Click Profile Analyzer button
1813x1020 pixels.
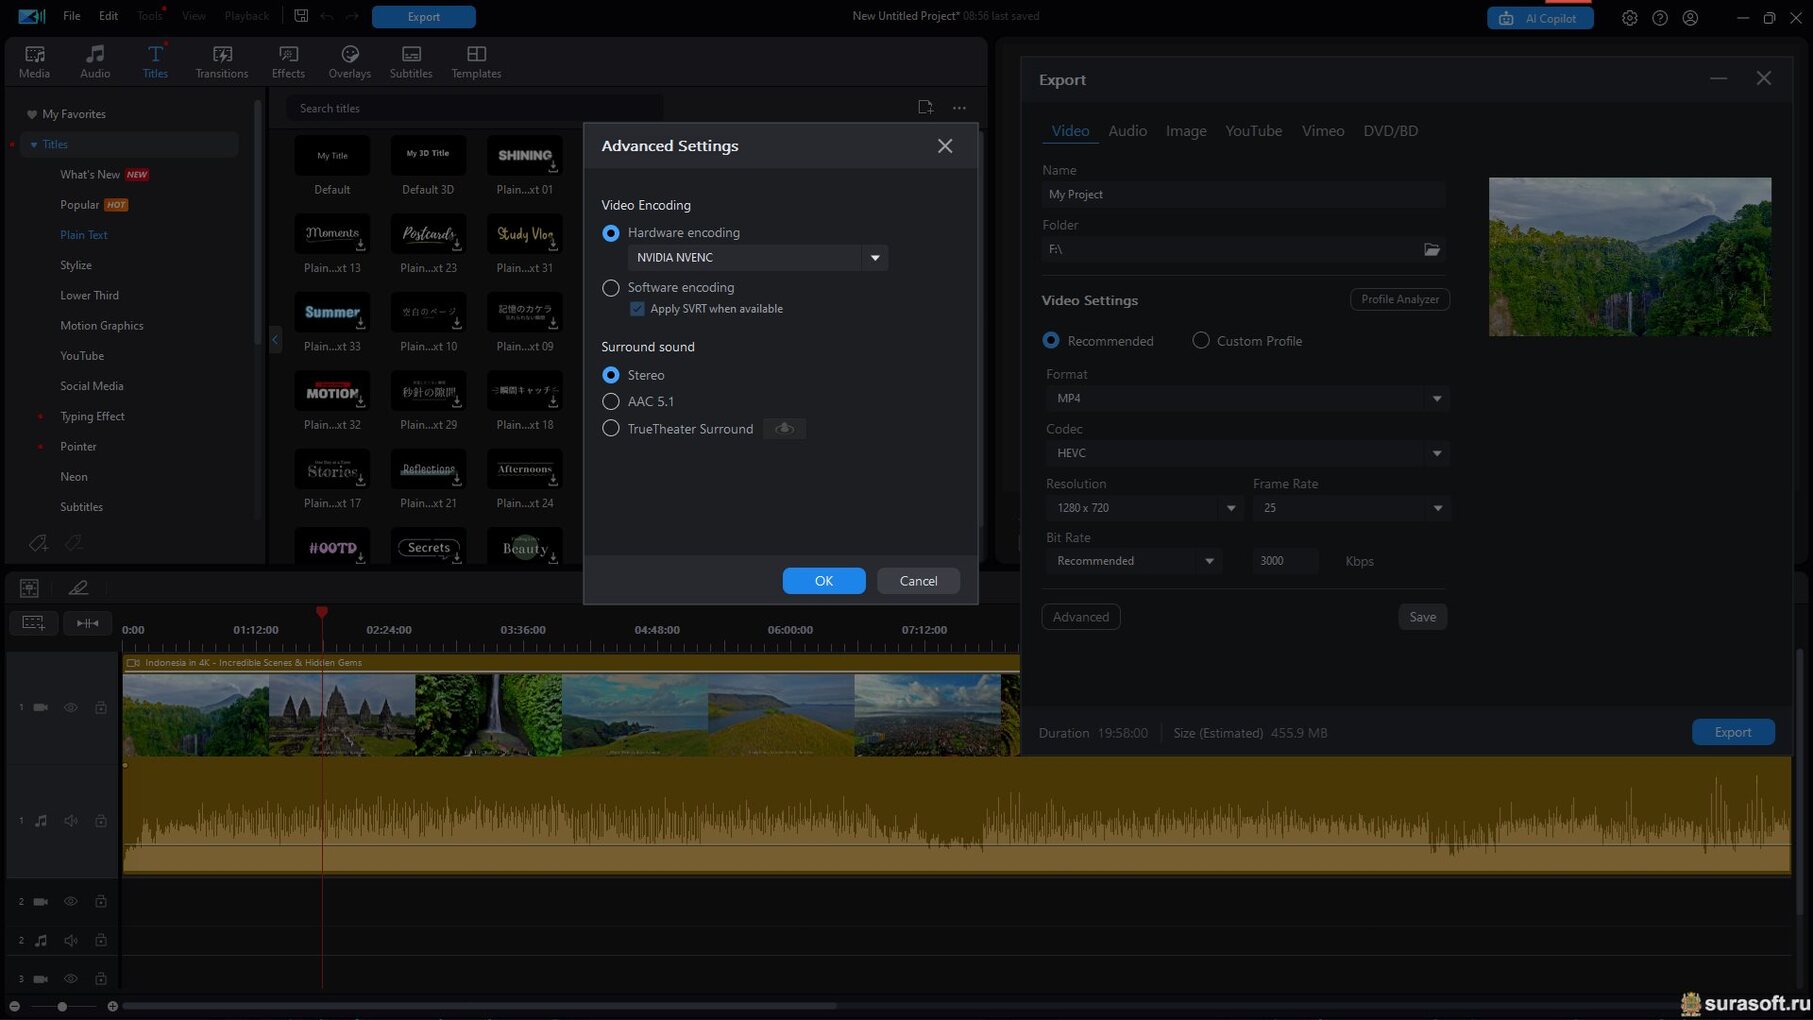click(x=1399, y=299)
